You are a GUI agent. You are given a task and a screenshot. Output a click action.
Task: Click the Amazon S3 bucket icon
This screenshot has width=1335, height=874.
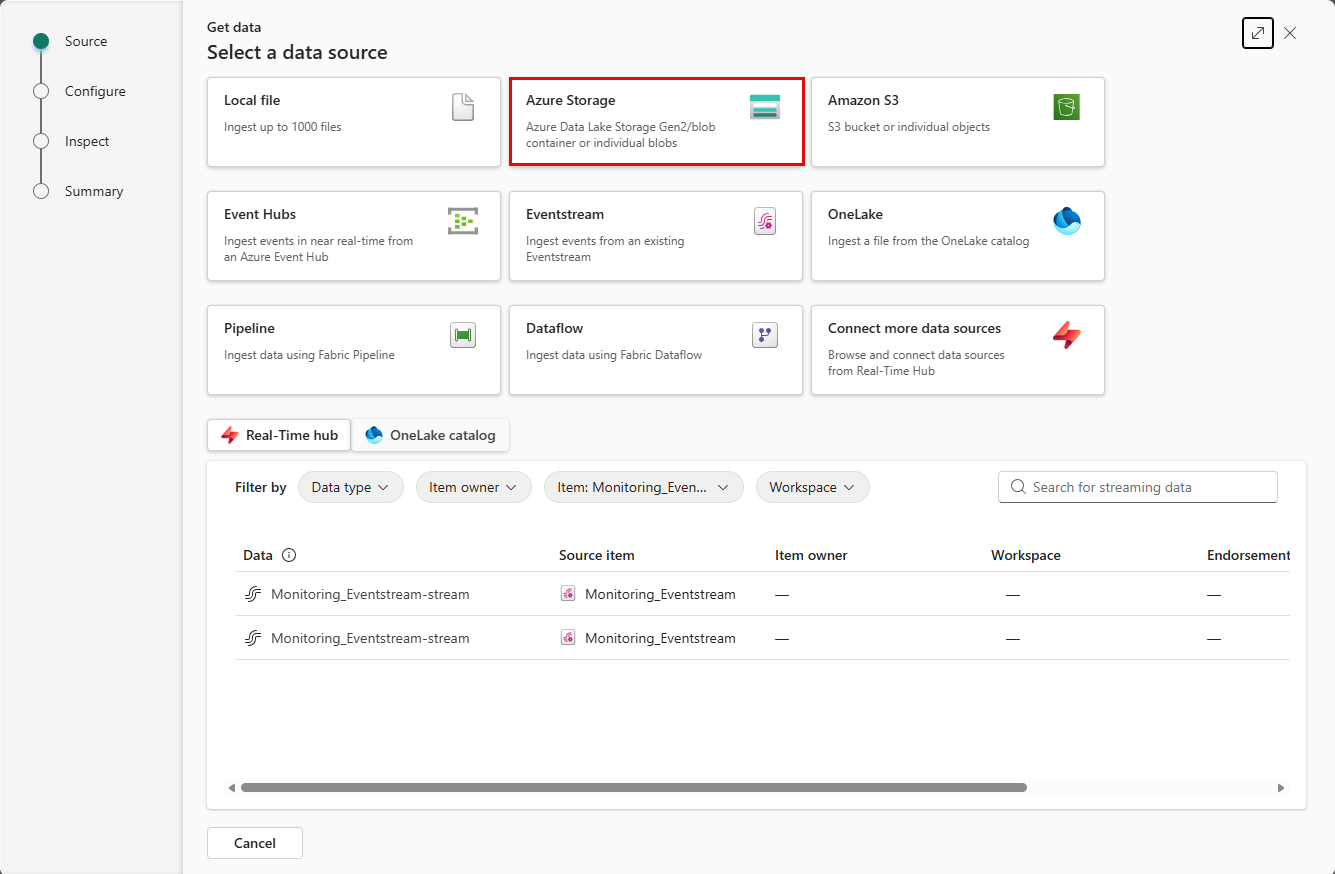coord(1066,104)
